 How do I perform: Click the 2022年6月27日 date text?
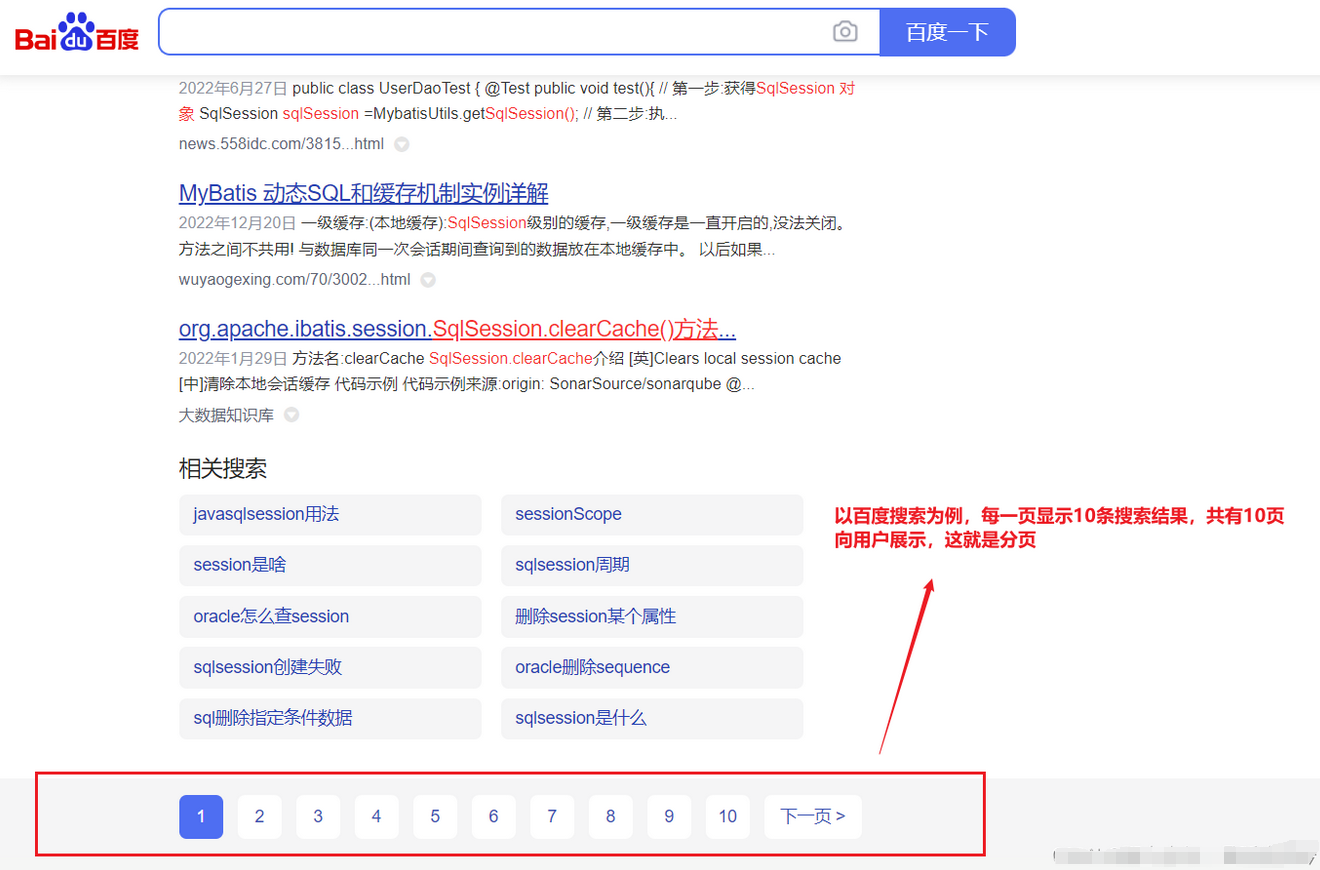[x=233, y=88]
